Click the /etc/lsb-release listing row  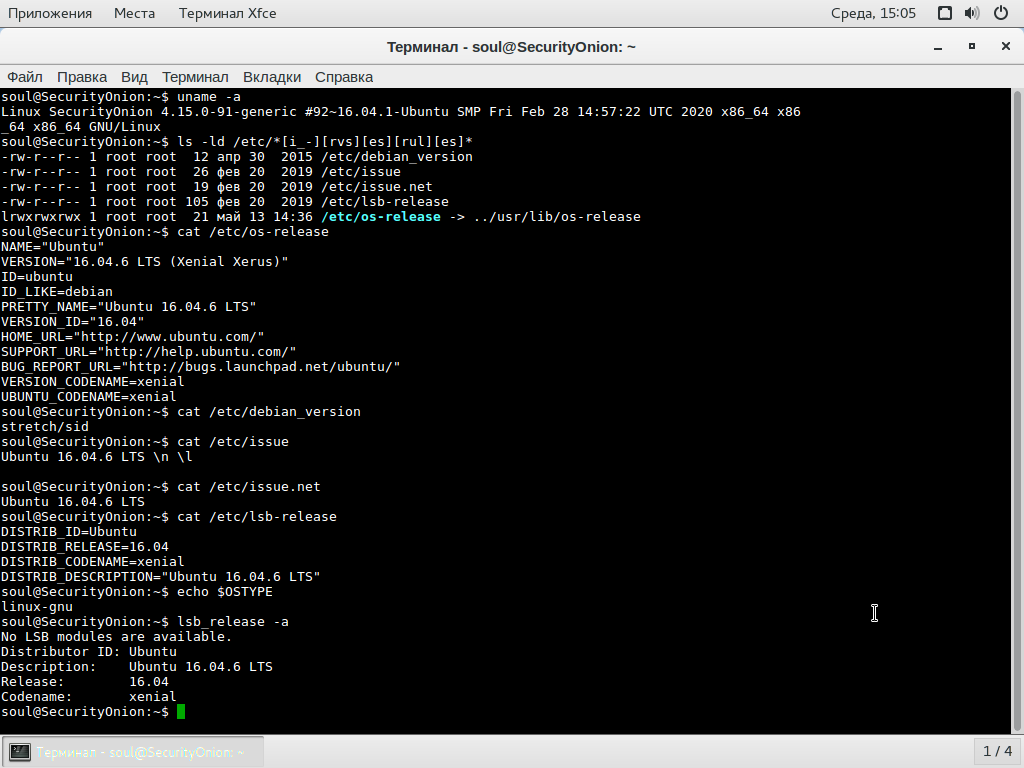[225, 202]
